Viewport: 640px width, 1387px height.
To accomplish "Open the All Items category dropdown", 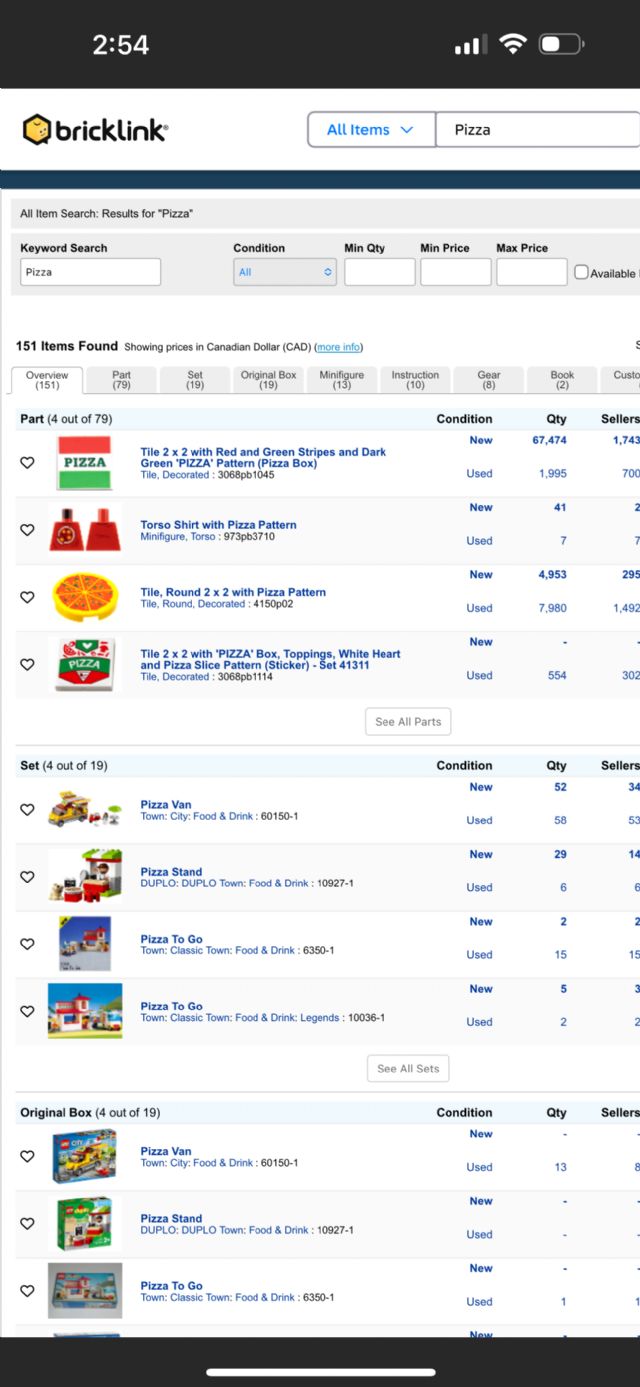I will pos(371,130).
